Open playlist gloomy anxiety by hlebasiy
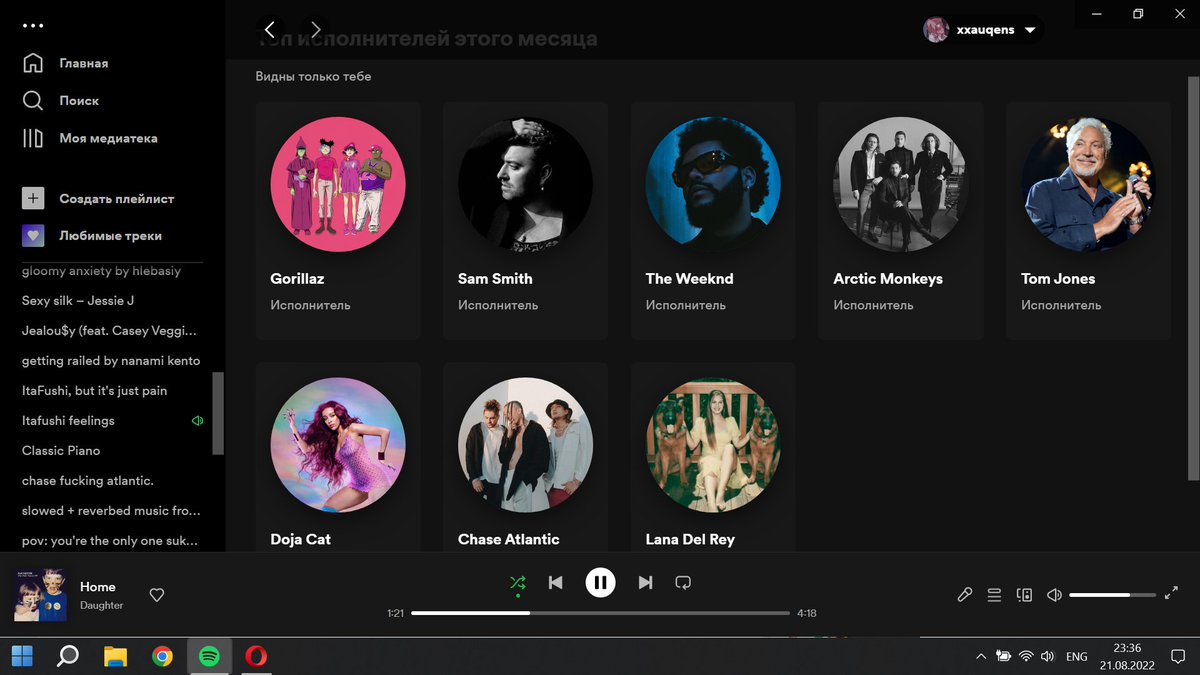 101,271
